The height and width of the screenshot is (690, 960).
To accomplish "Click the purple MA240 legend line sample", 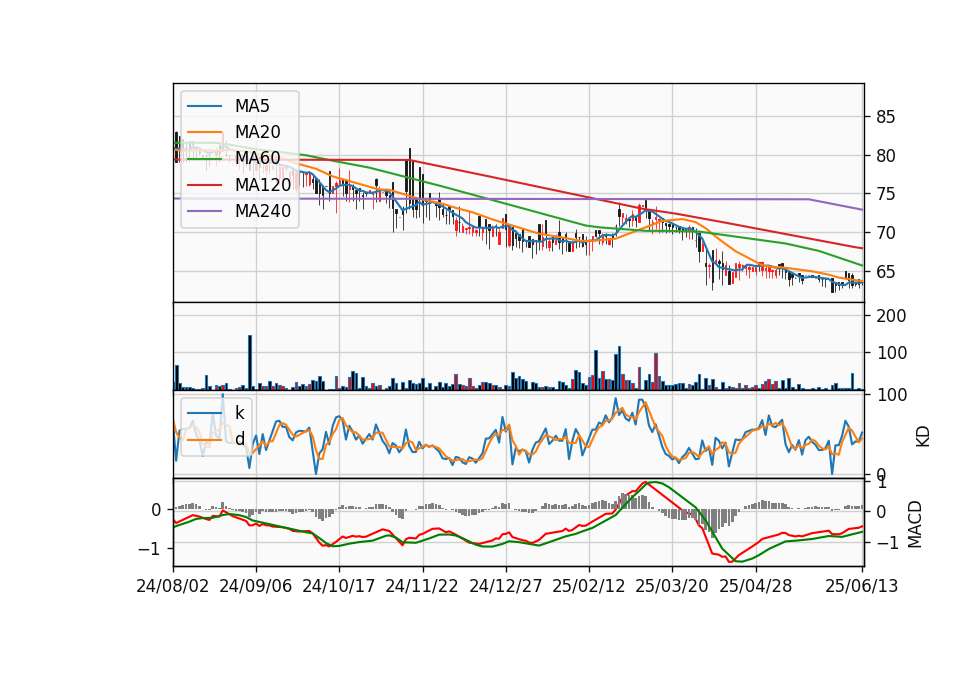I will click(204, 211).
